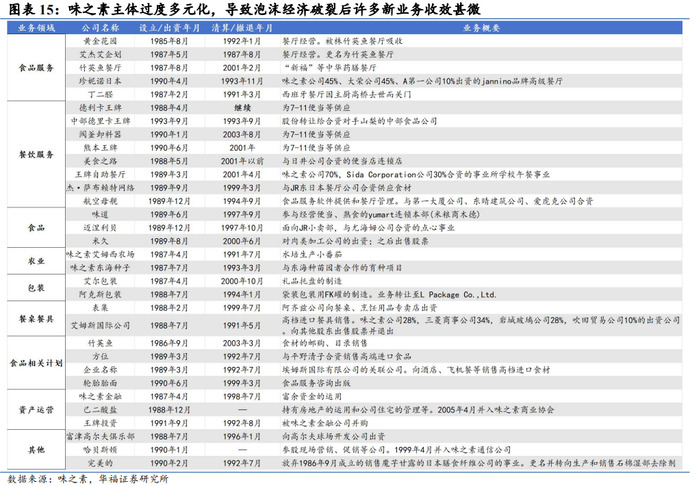Click the date 1985年8月

coord(169,41)
